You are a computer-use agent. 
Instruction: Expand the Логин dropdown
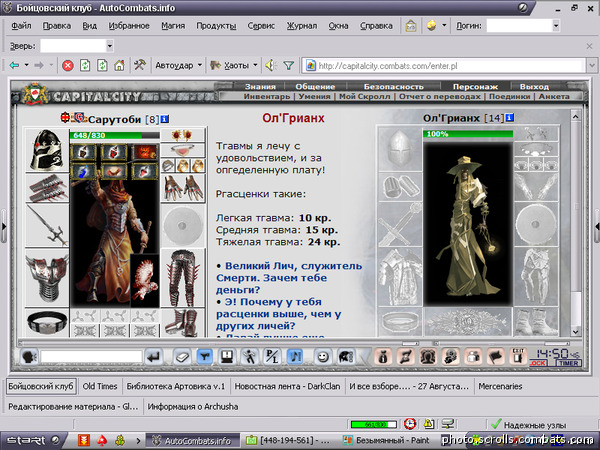point(556,26)
